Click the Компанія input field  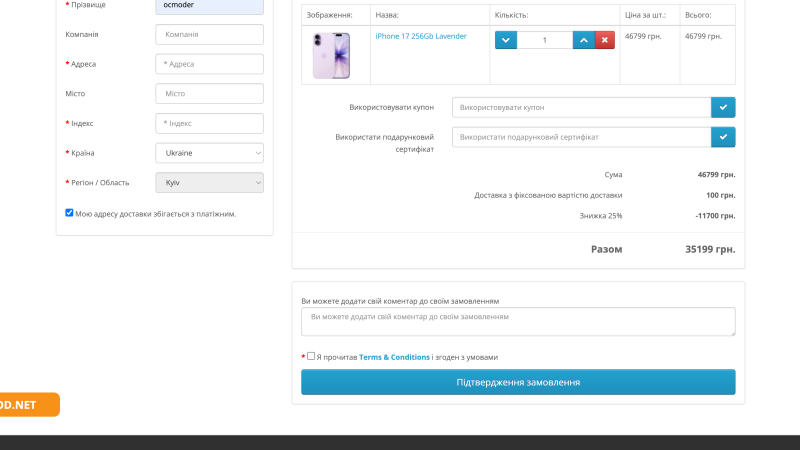point(209,35)
